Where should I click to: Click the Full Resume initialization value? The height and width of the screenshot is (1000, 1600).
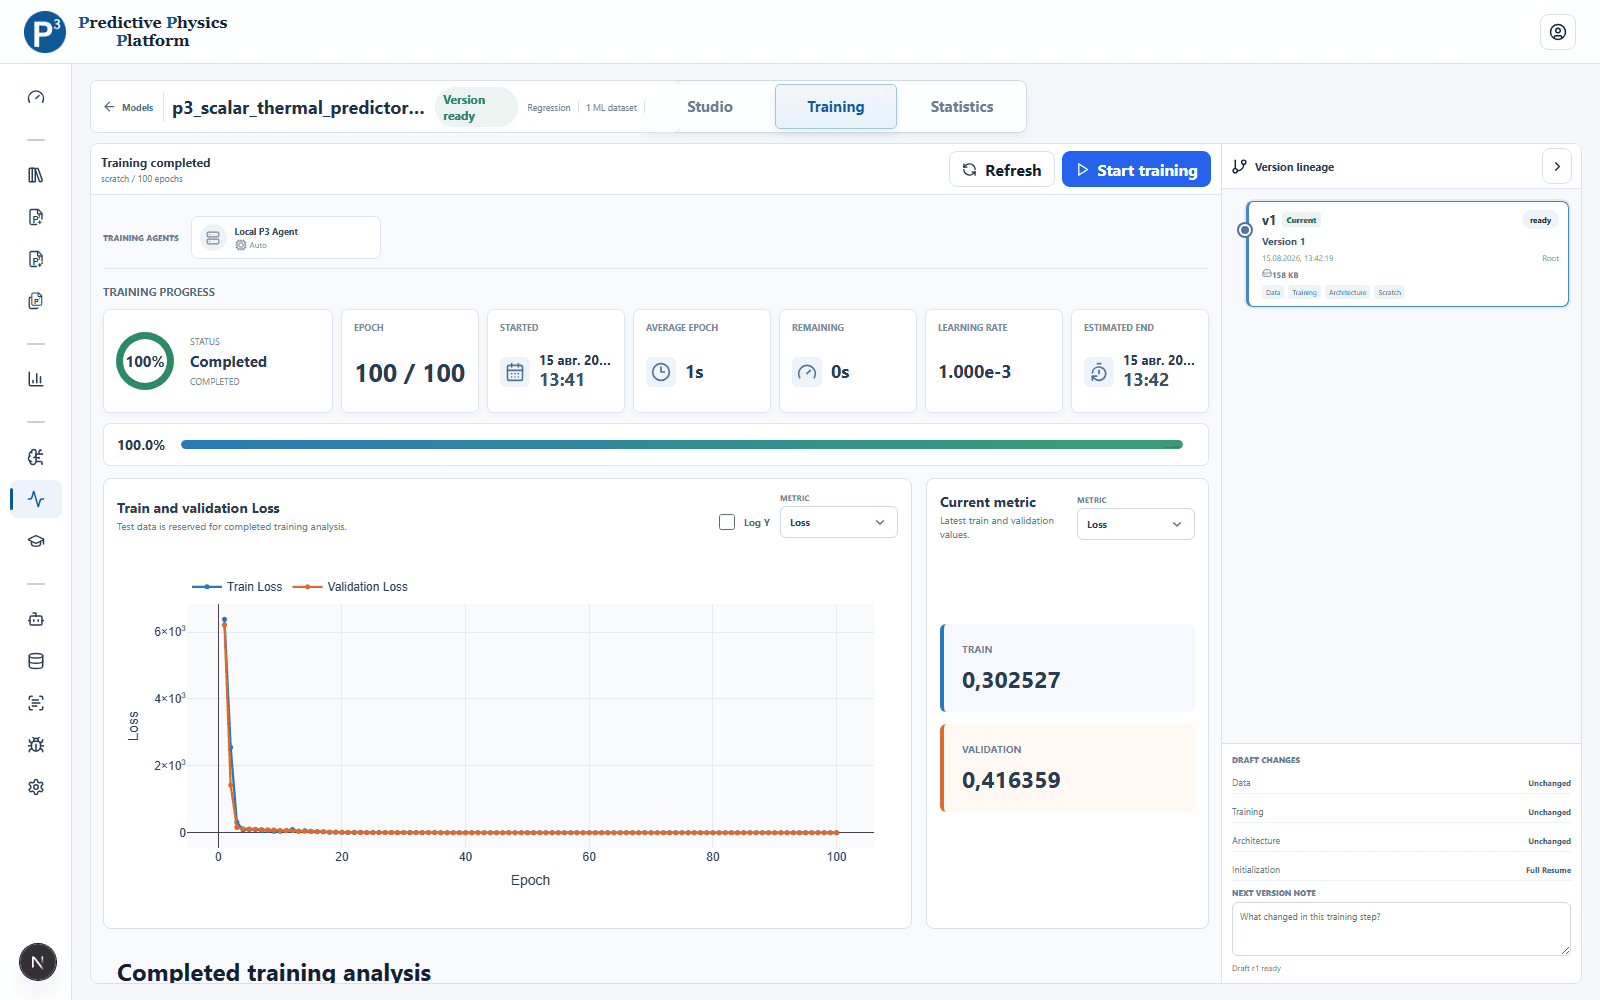(1548, 870)
